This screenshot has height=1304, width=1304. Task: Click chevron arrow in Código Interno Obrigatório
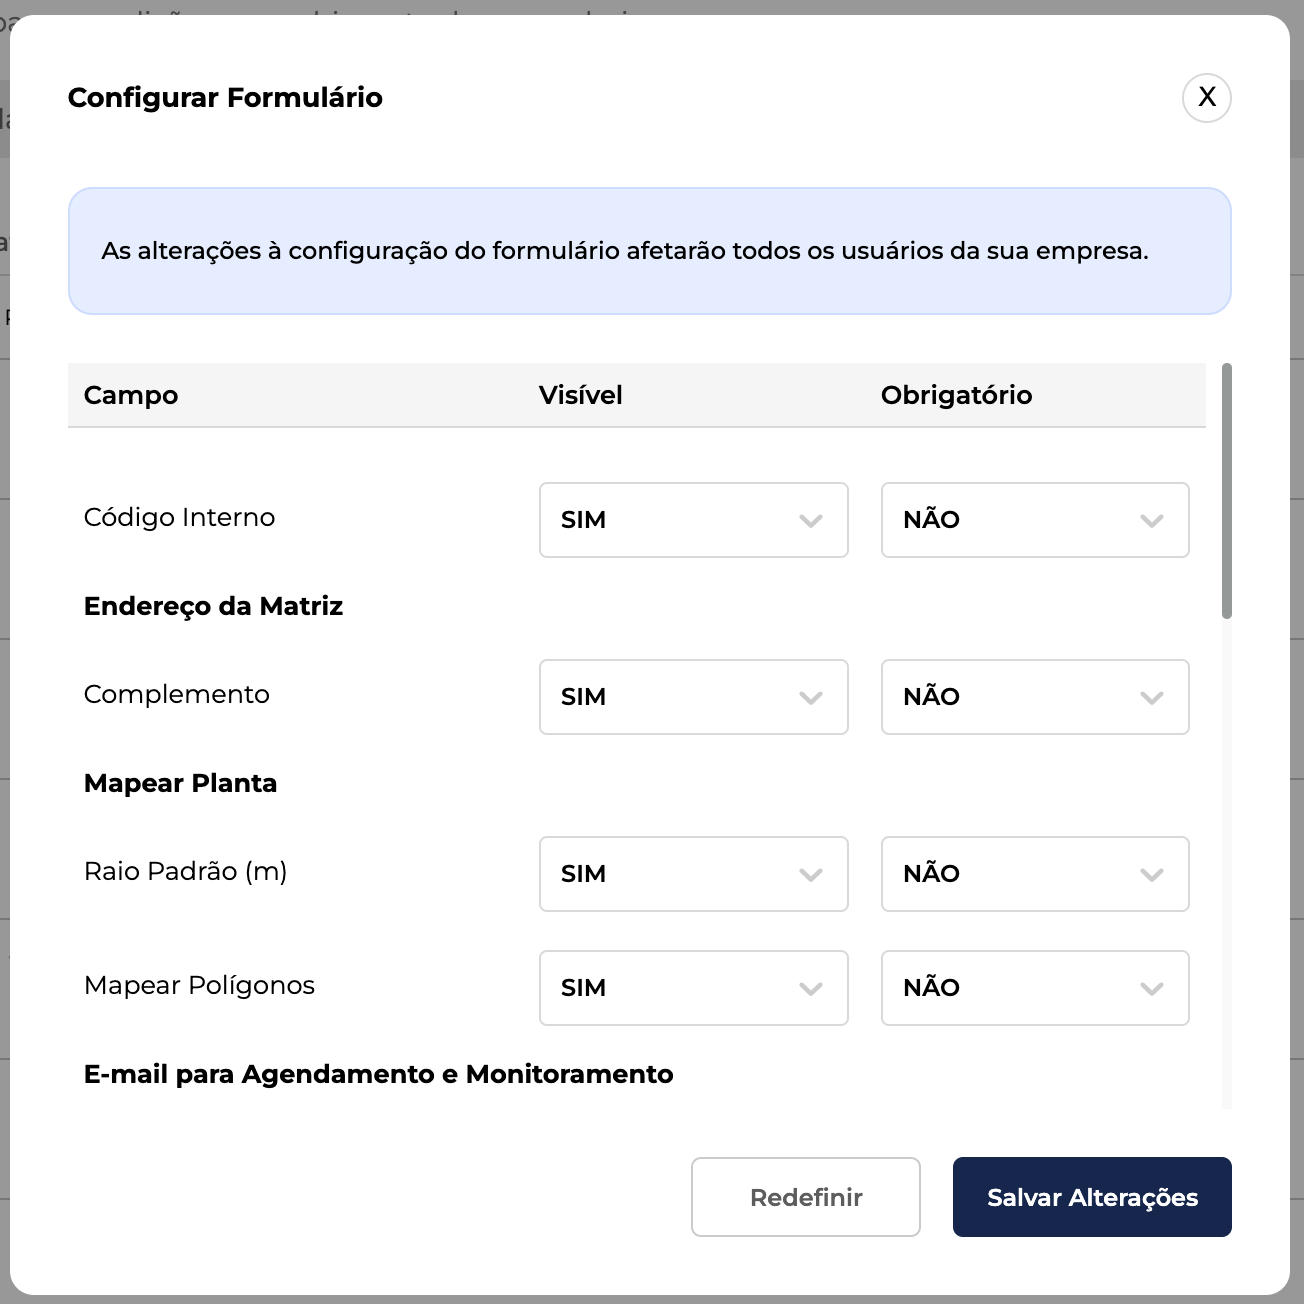(1152, 521)
